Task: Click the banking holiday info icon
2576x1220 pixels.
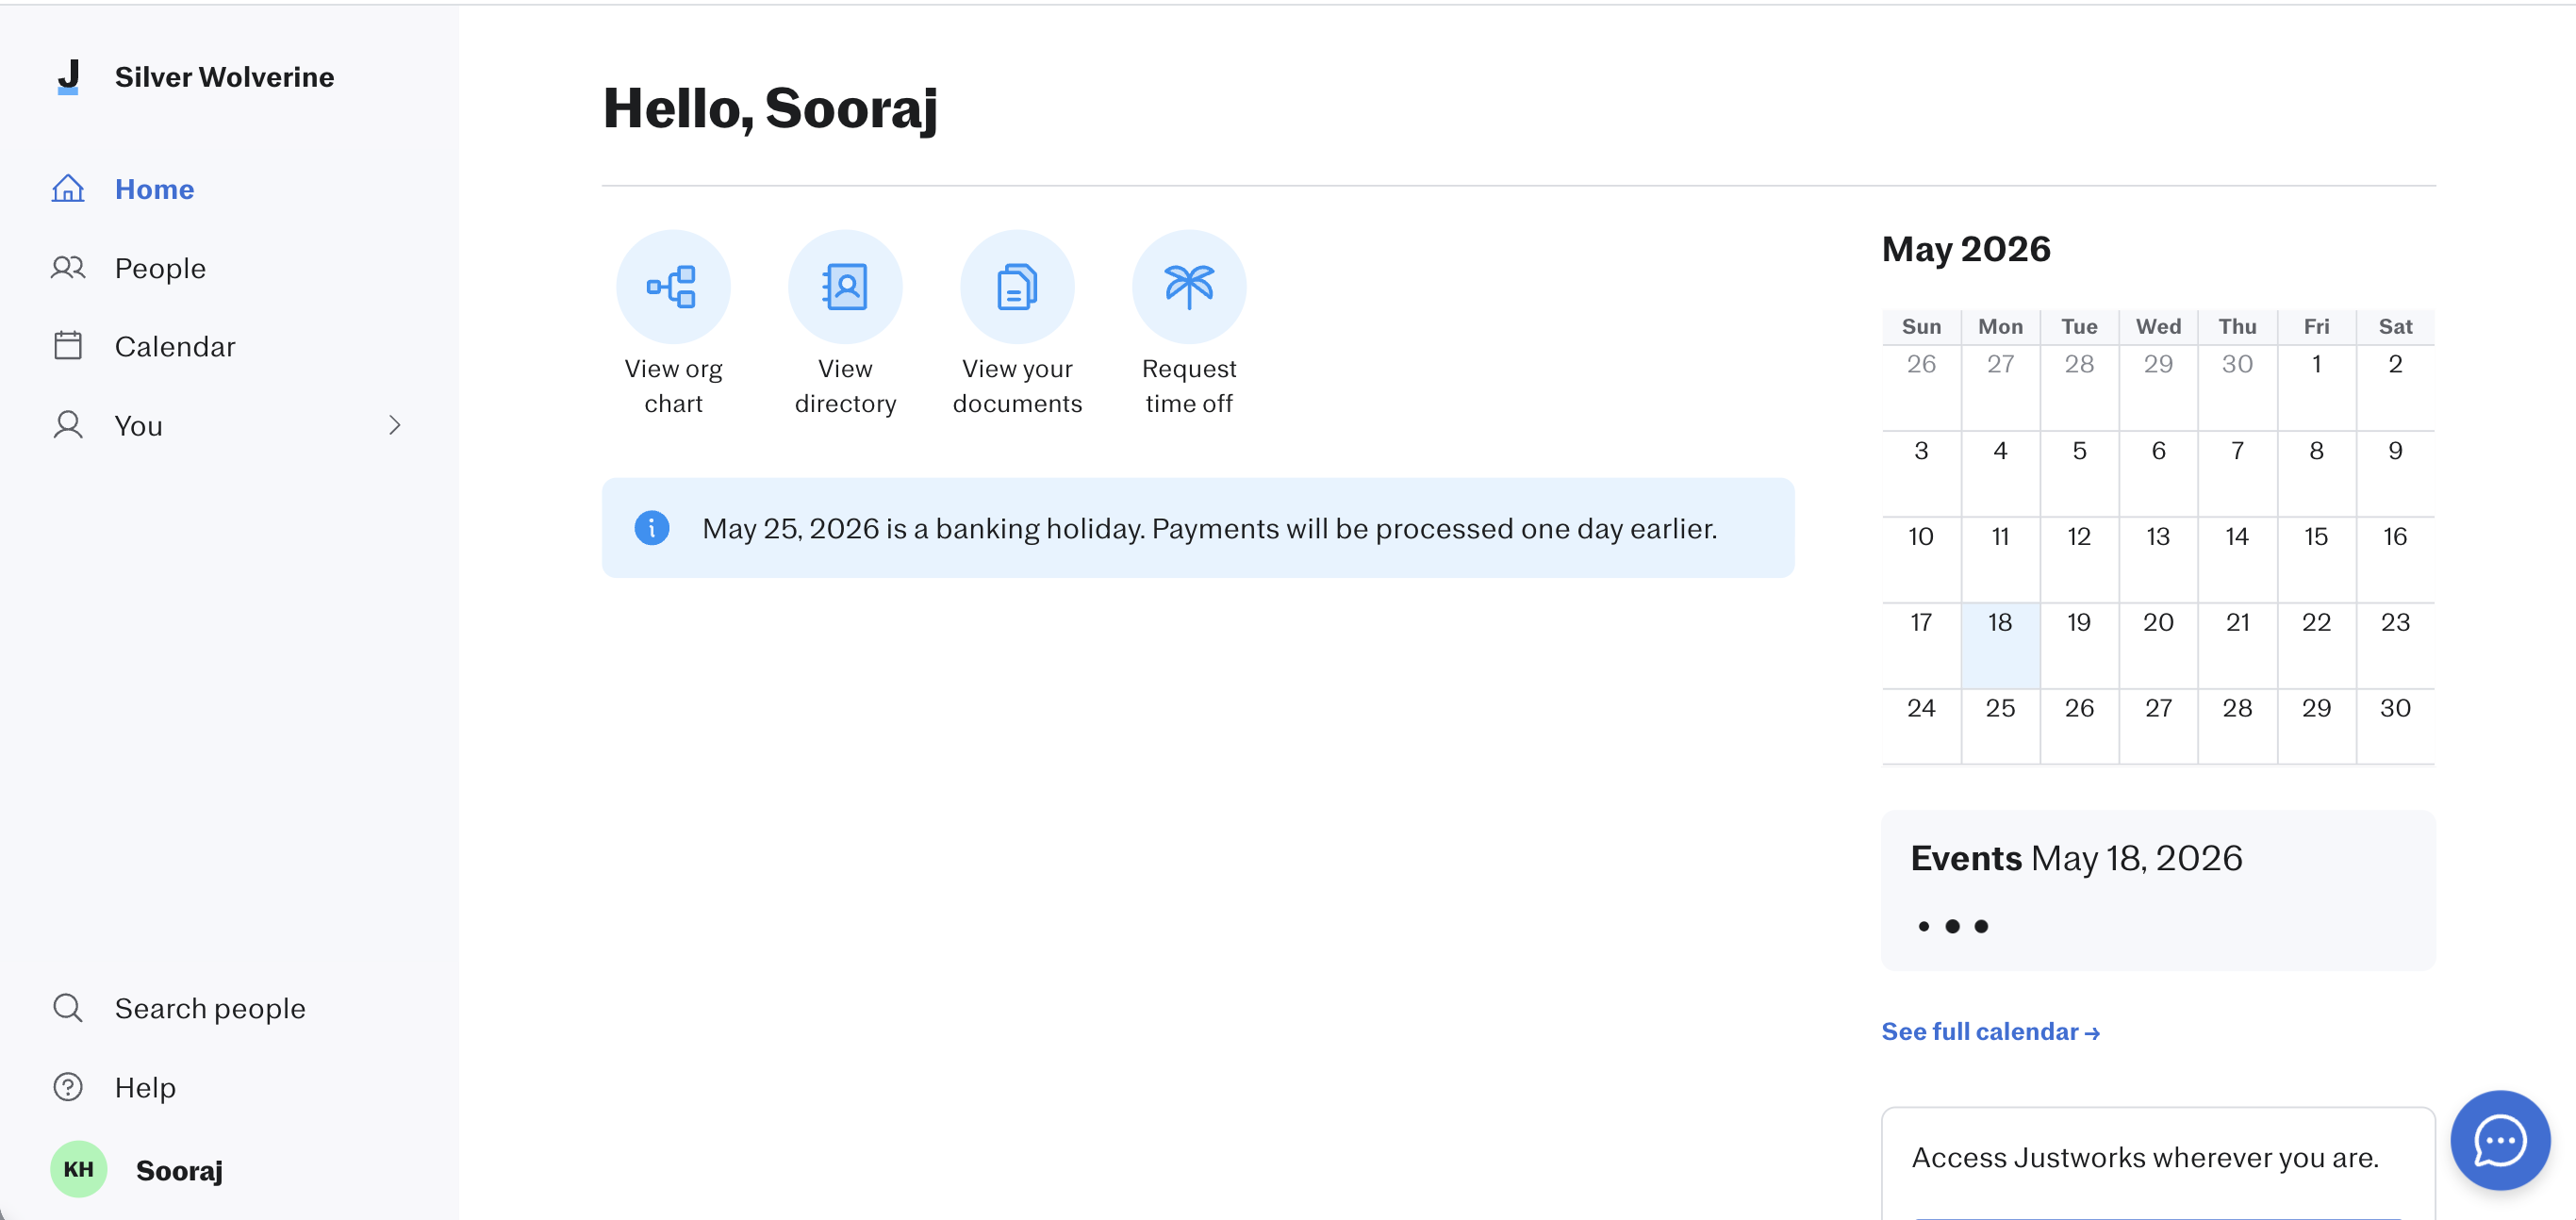Action: click(652, 528)
